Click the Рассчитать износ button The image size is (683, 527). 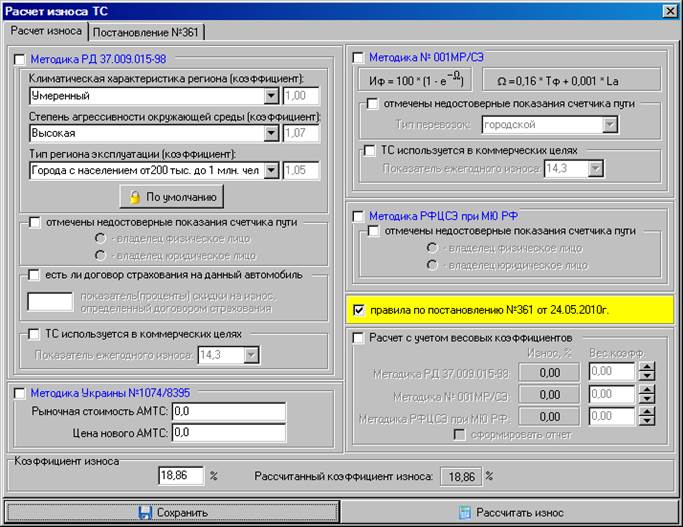510,512
